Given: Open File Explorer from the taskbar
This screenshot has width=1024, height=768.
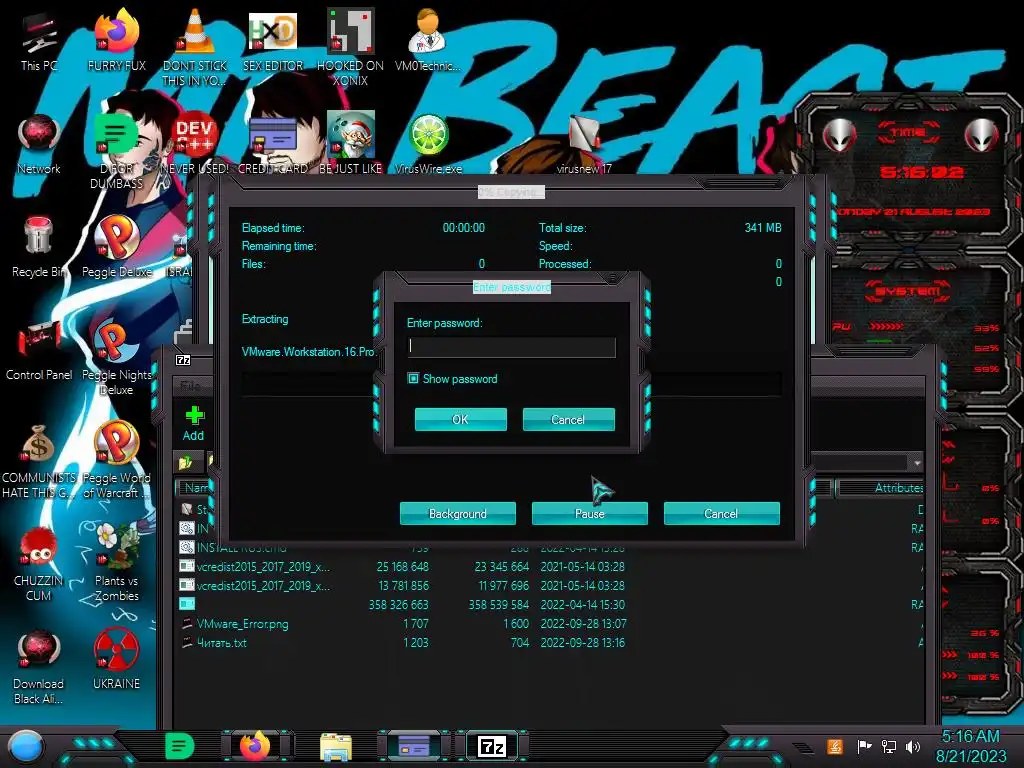Looking at the screenshot, I should [336, 747].
